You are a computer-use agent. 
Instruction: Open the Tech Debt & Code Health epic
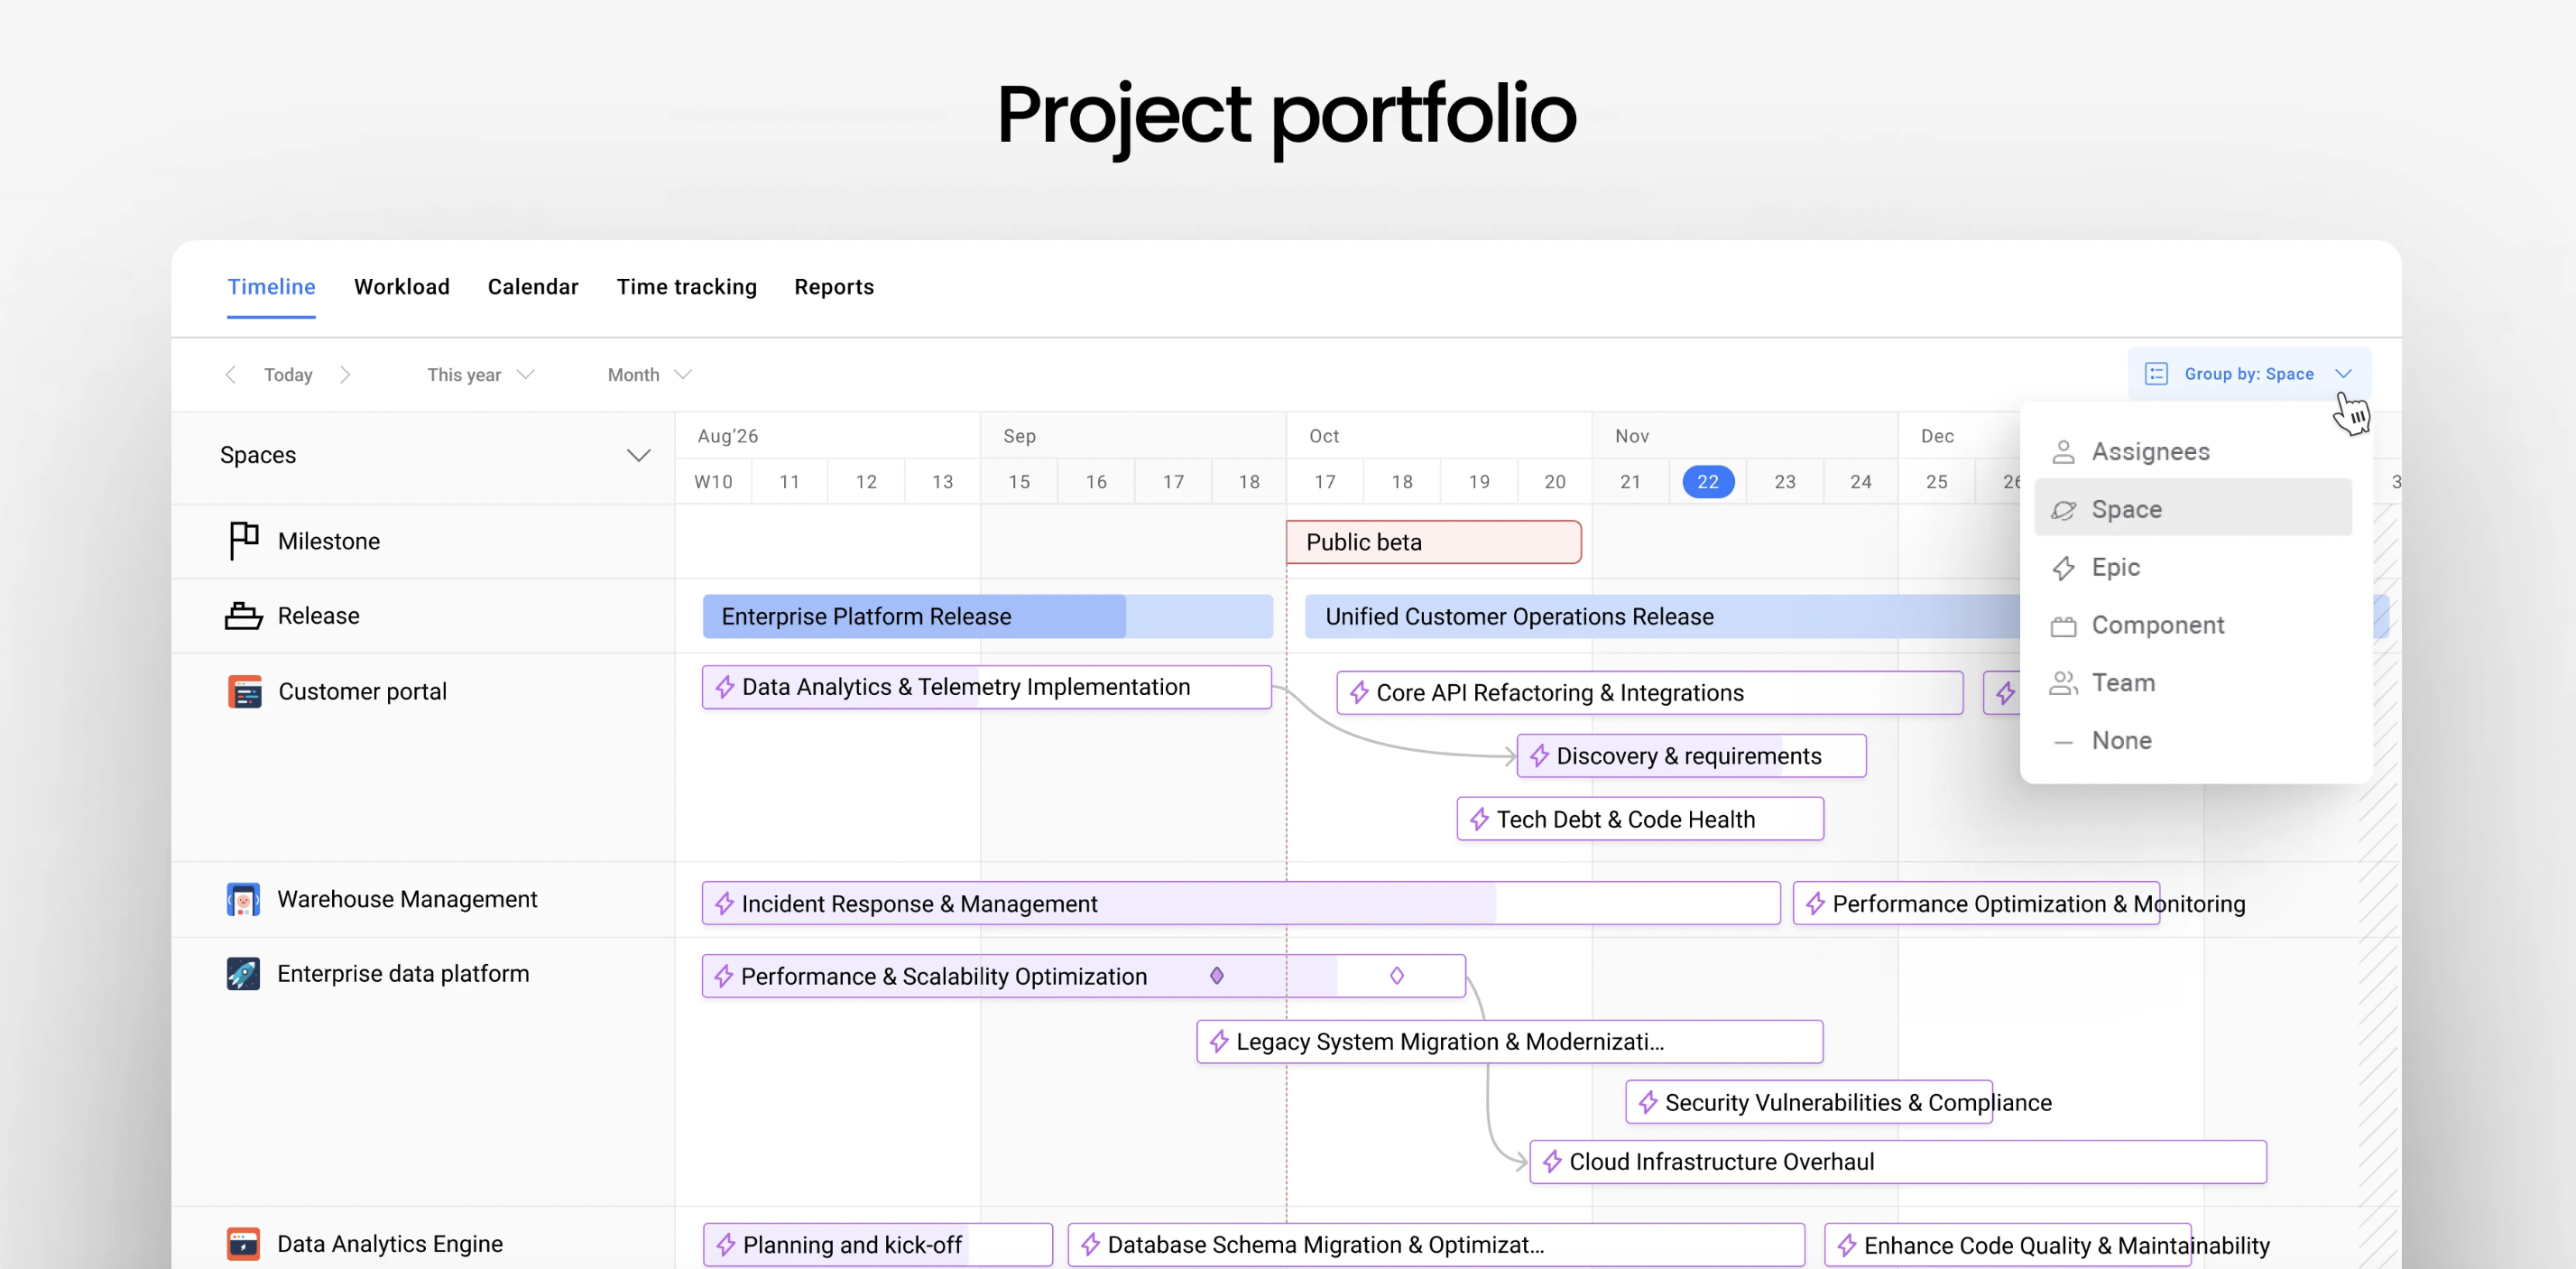(1640, 819)
